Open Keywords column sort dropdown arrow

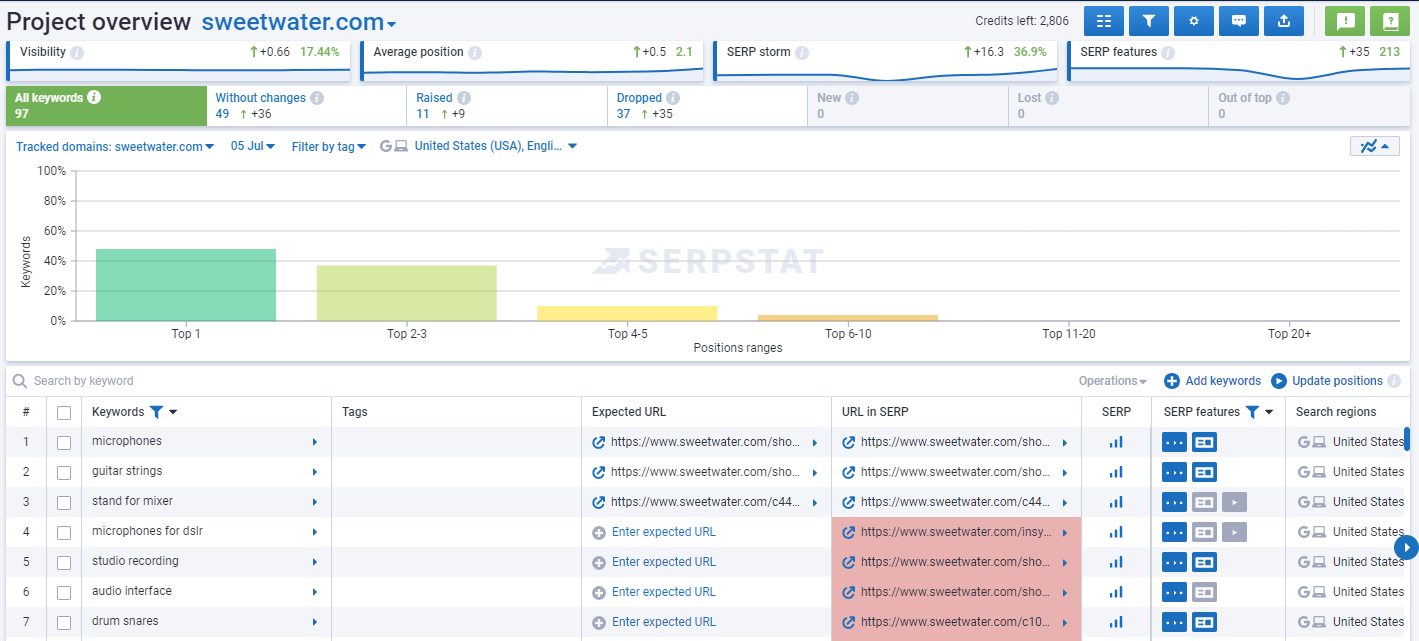(173, 412)
